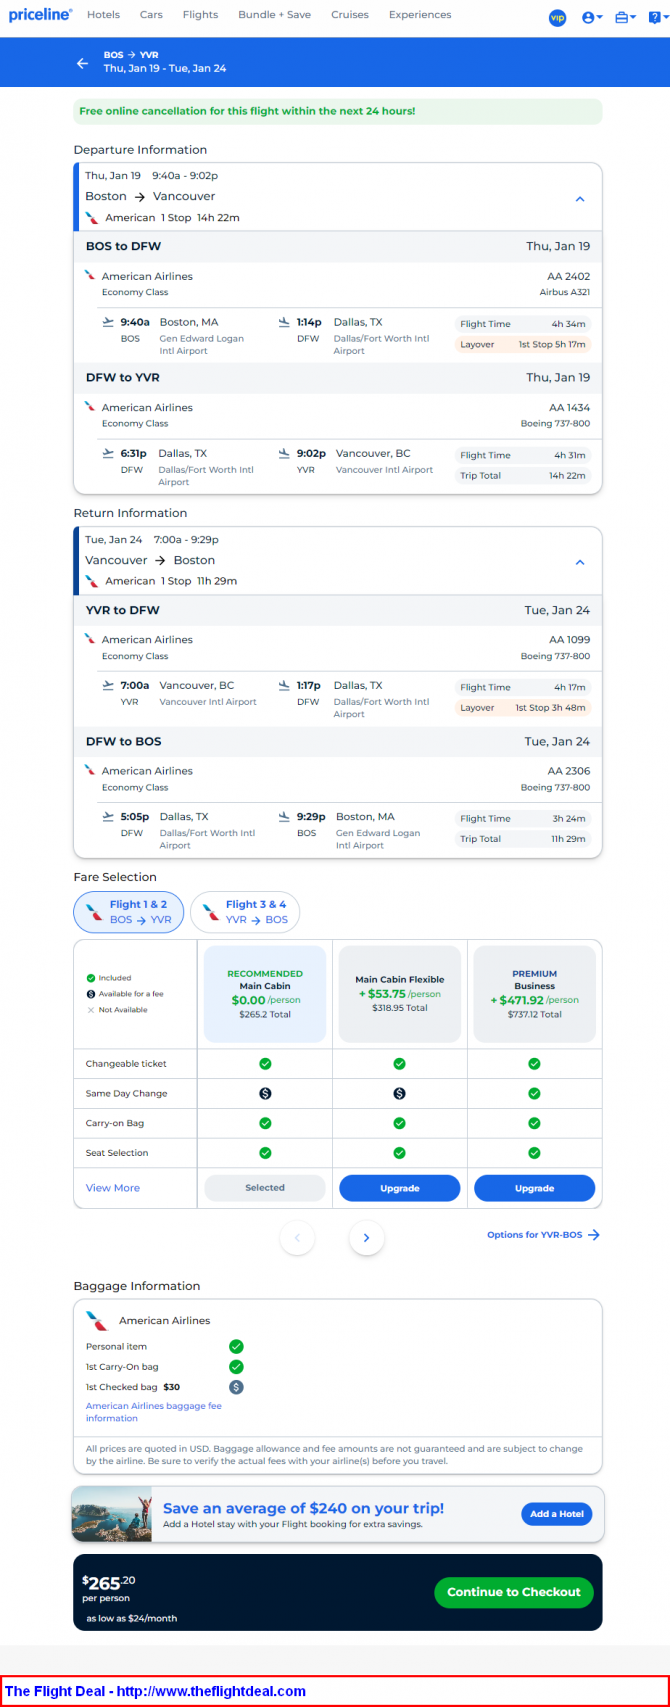Open American Airlines baggage fee information

coord(153,1412)
